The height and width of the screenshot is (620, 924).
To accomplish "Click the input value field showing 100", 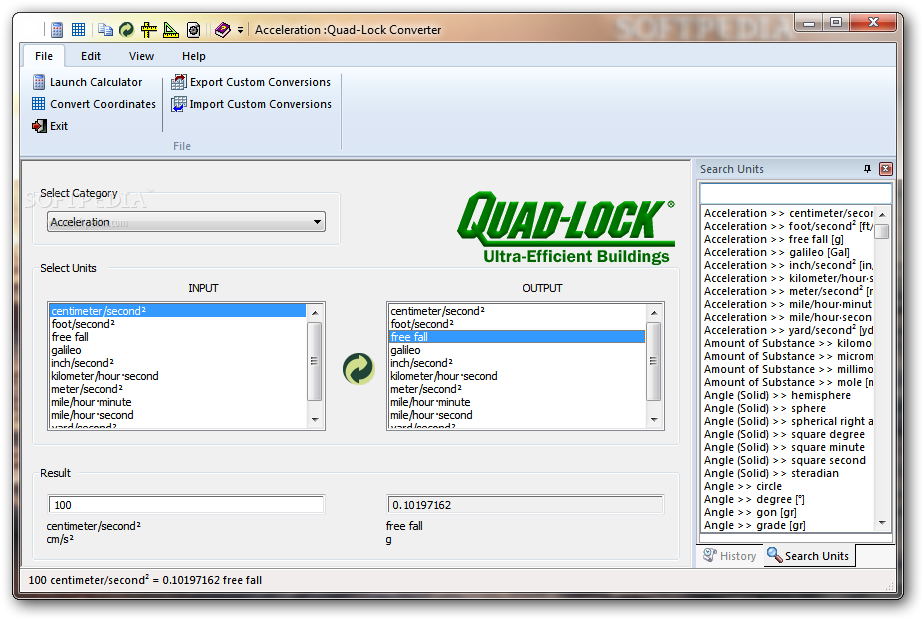I will (x=186, y=505).
